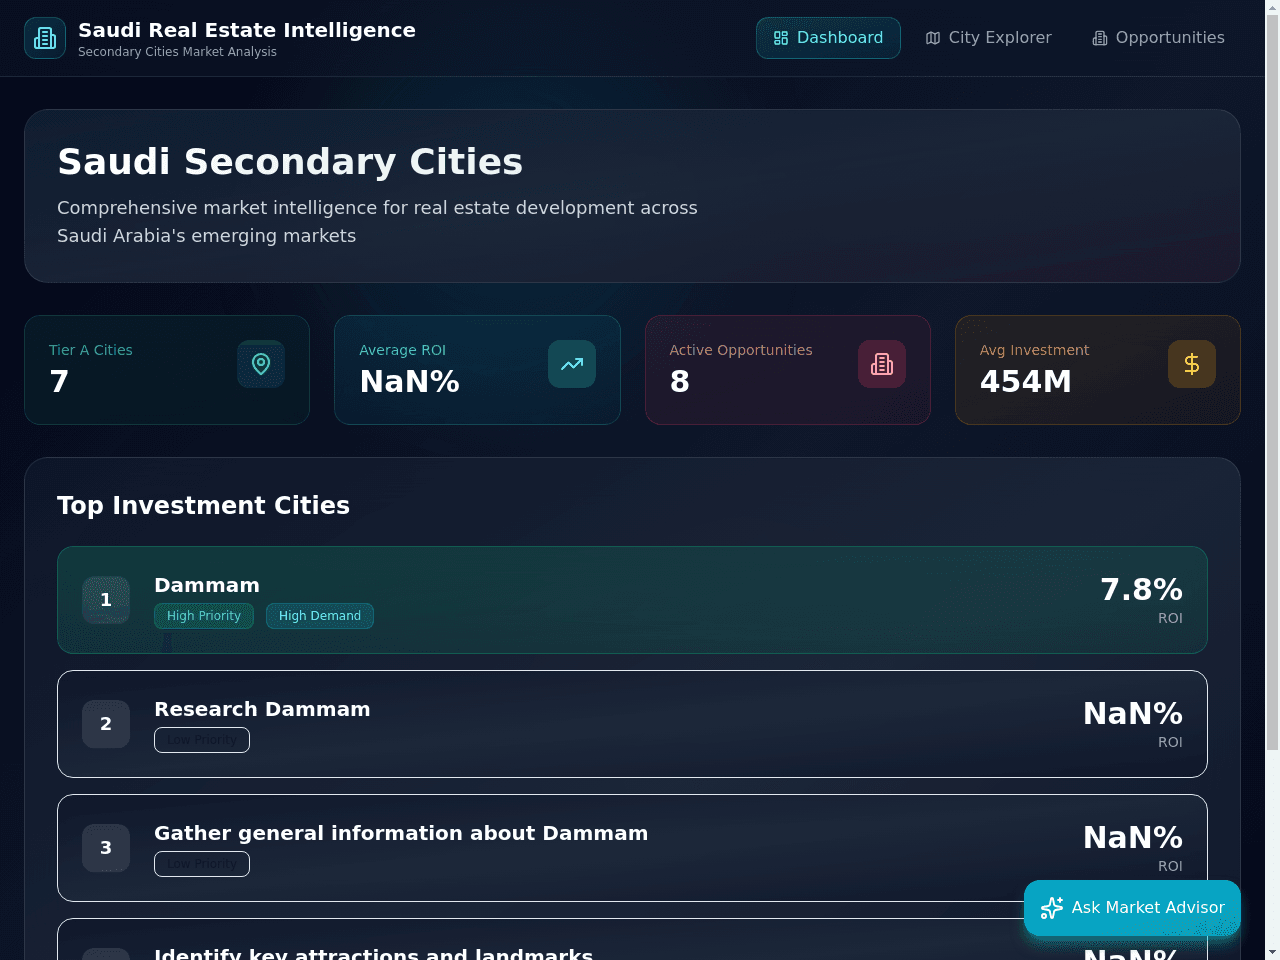
Task: Click the vertical page scrollbar
Action: [1272, 380]
